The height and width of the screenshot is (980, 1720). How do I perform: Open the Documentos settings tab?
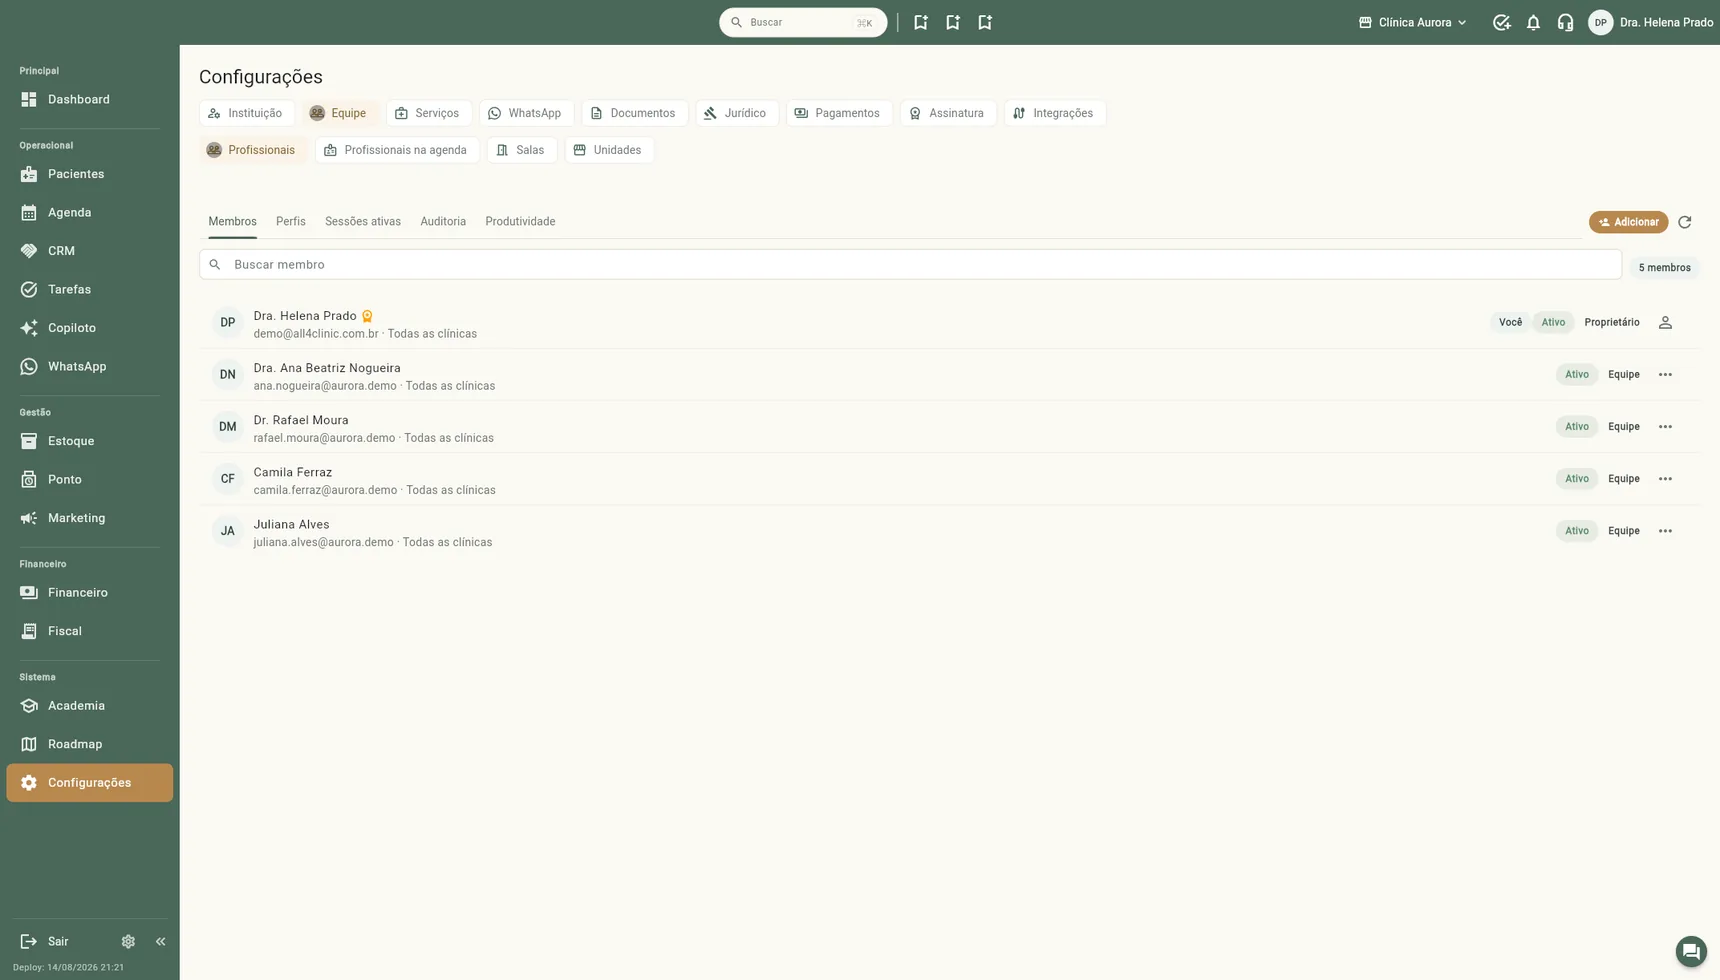[x=634, y=113]
